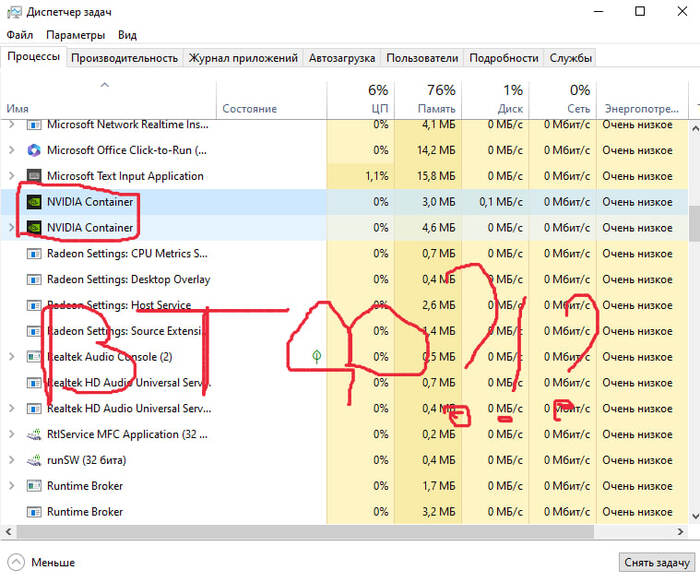Expand Microsoft Office Click-to-Run process group
Image resolution: width=700 pixels, height=582 pixels.
tap(12, 150)
